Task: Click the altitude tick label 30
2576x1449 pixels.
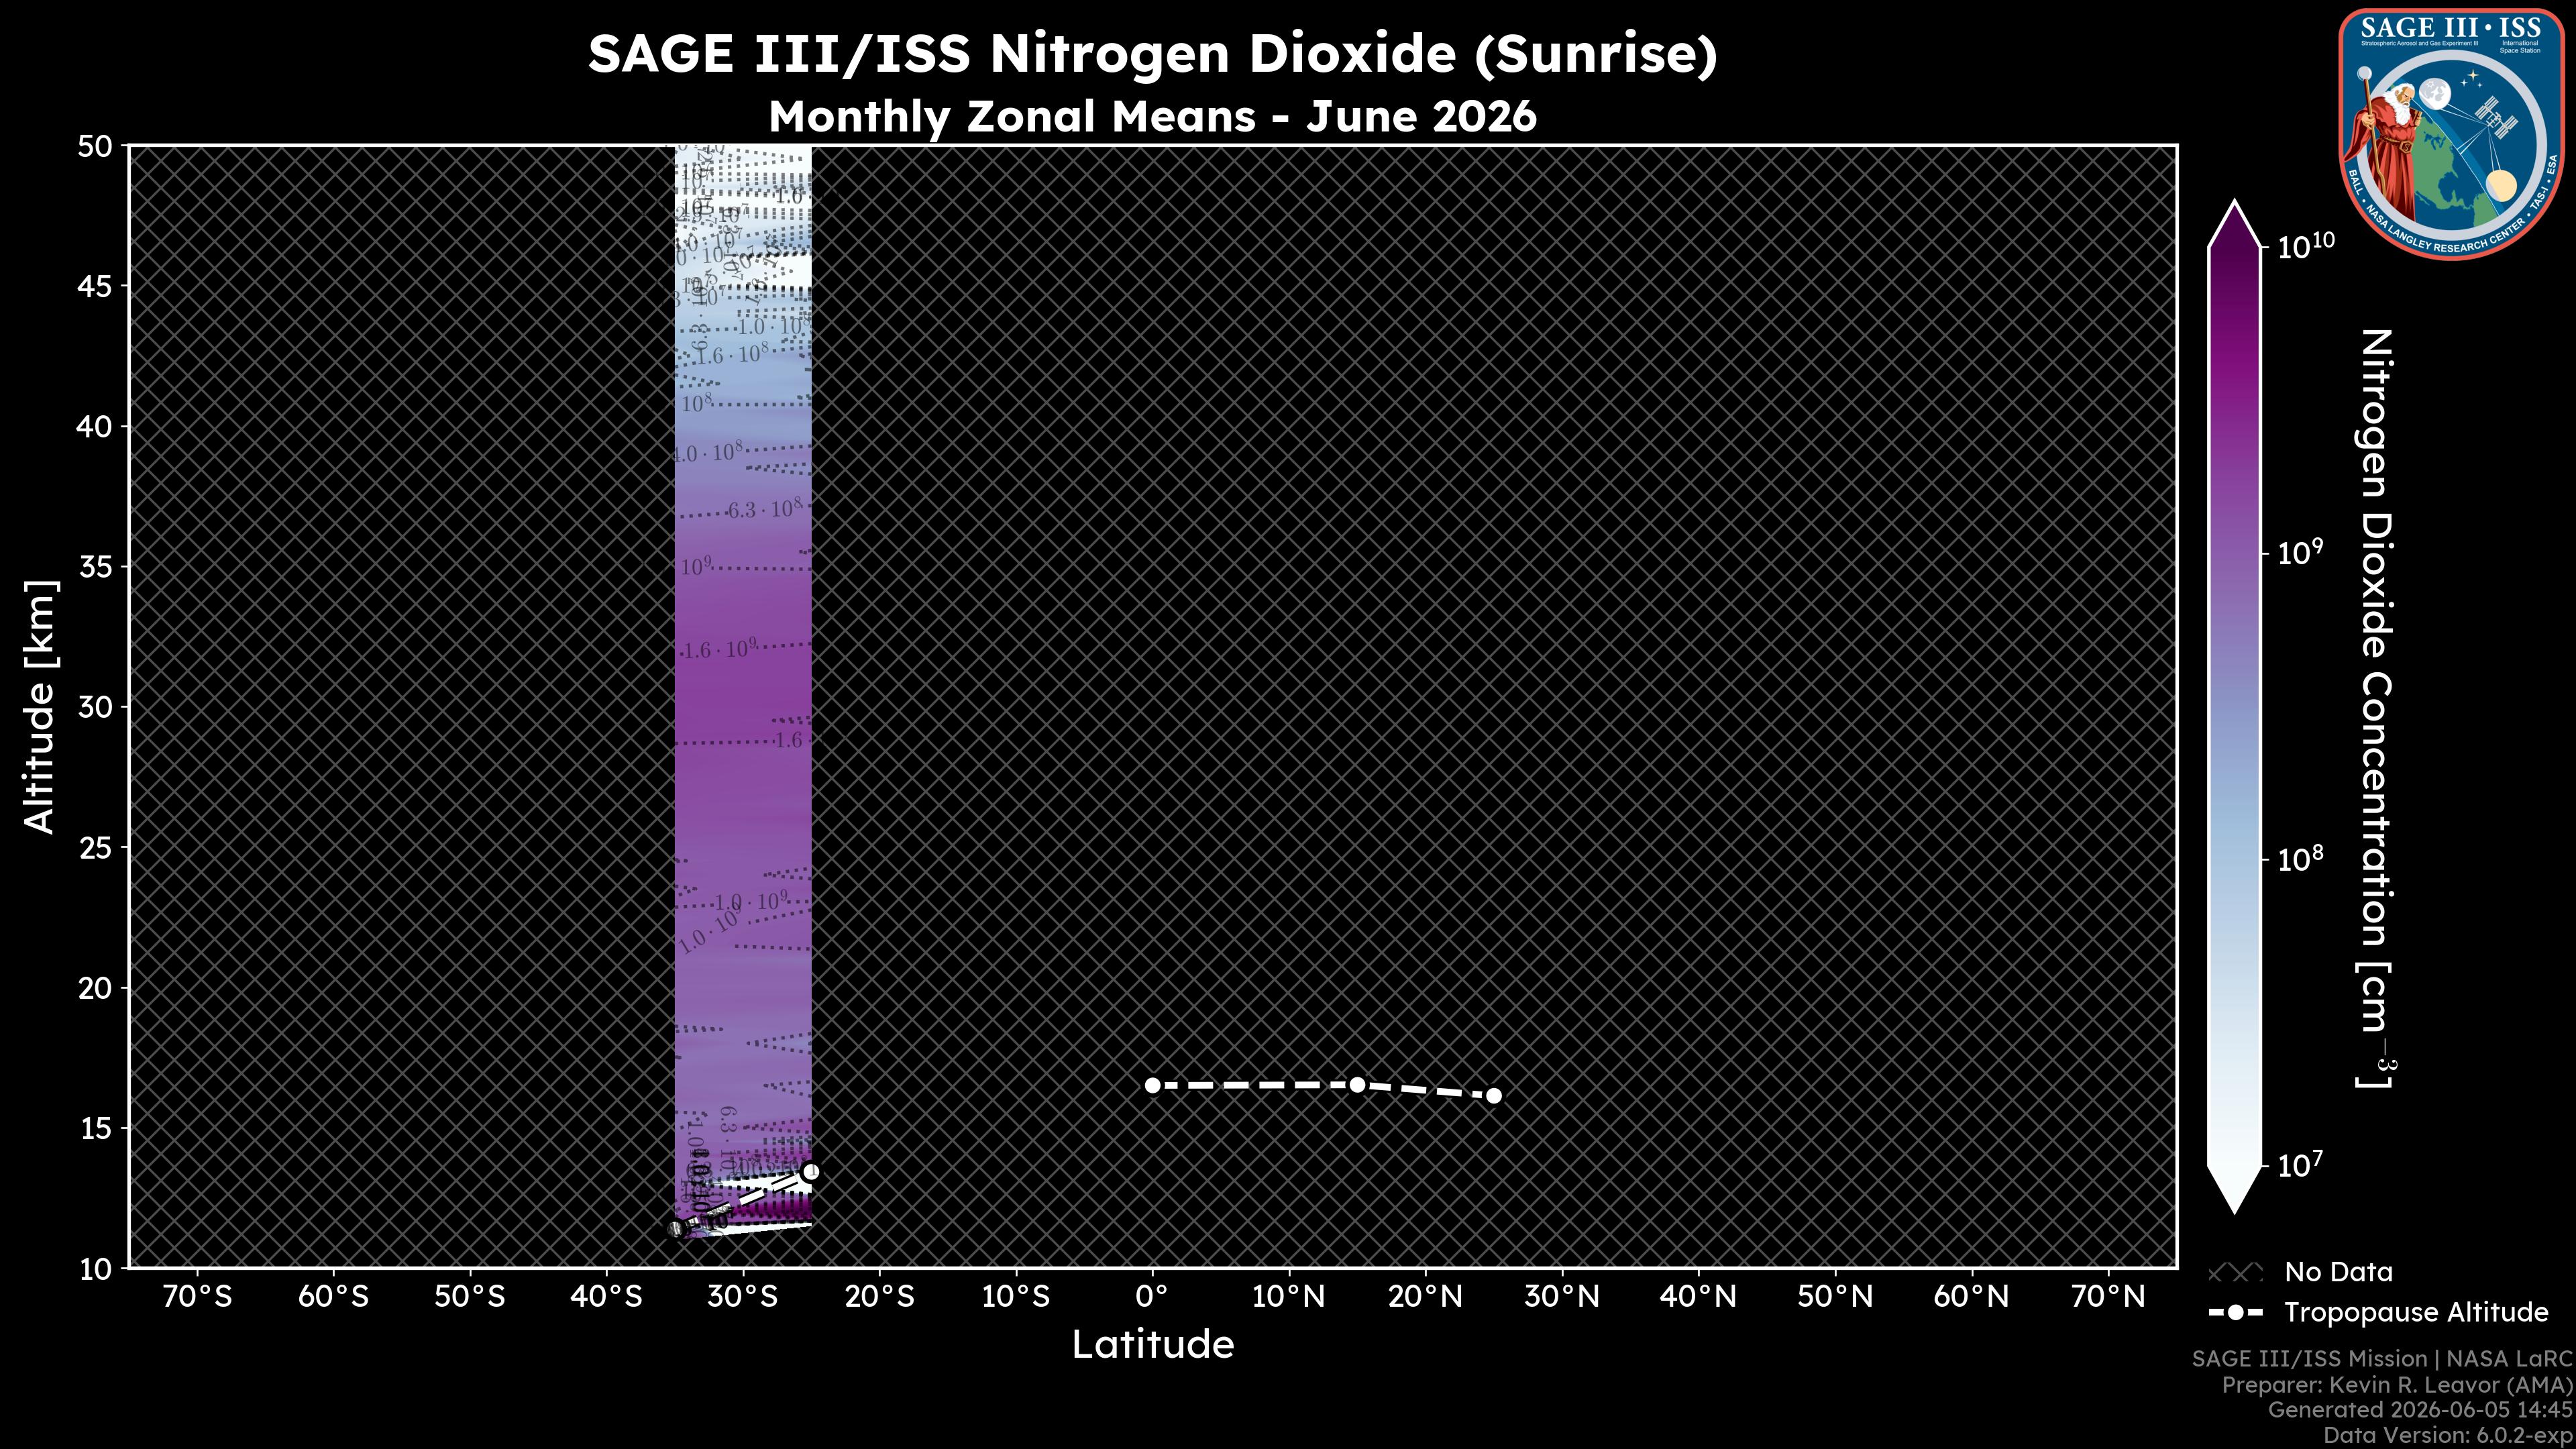Action: point(95,707)
